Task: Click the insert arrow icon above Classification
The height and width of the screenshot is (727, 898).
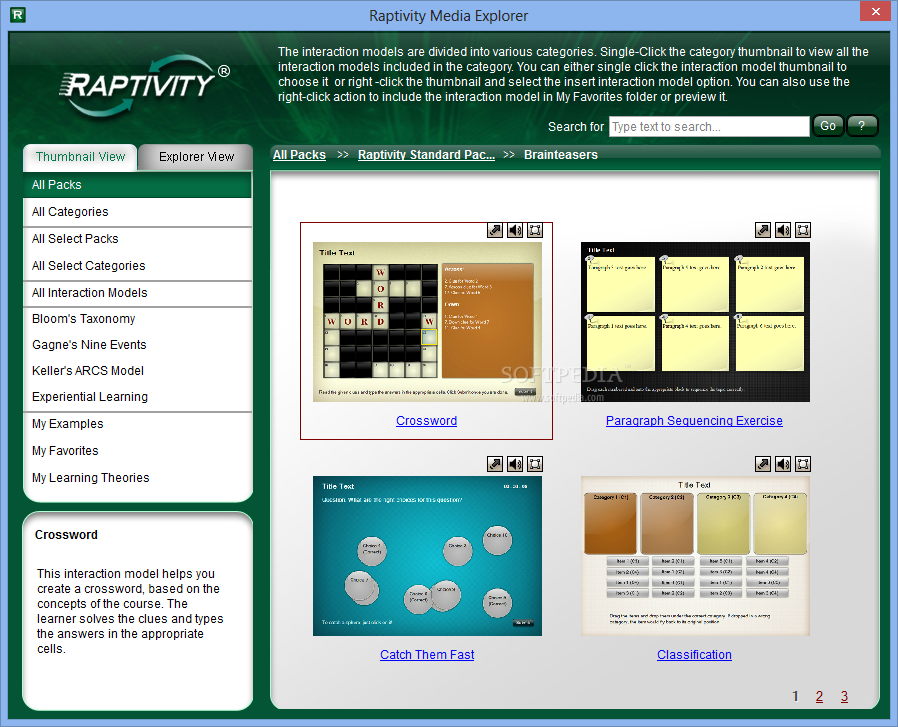Action: tap(763, 464)
